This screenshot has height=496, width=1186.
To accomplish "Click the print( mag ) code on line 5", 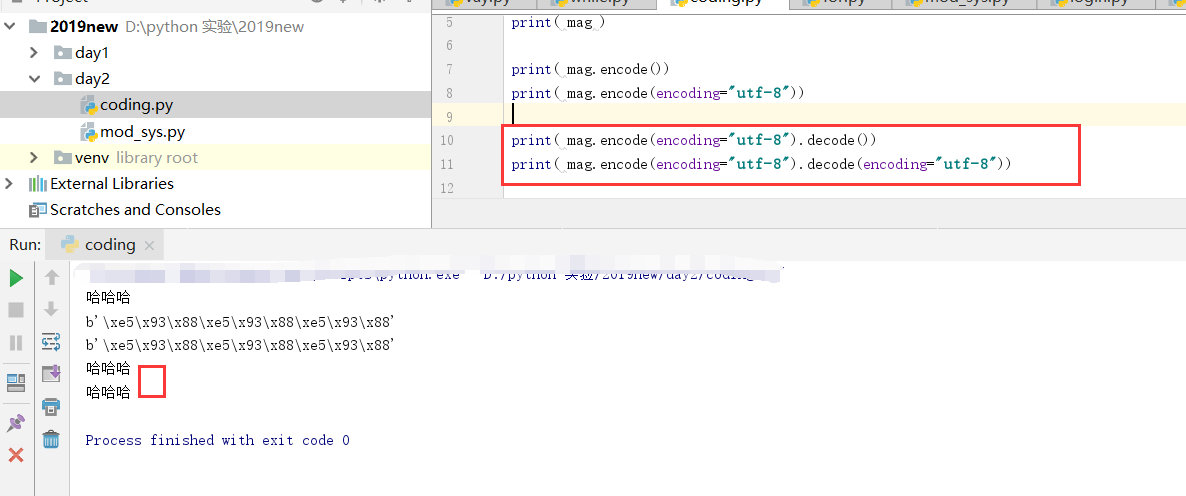I will tap(557, 22).
